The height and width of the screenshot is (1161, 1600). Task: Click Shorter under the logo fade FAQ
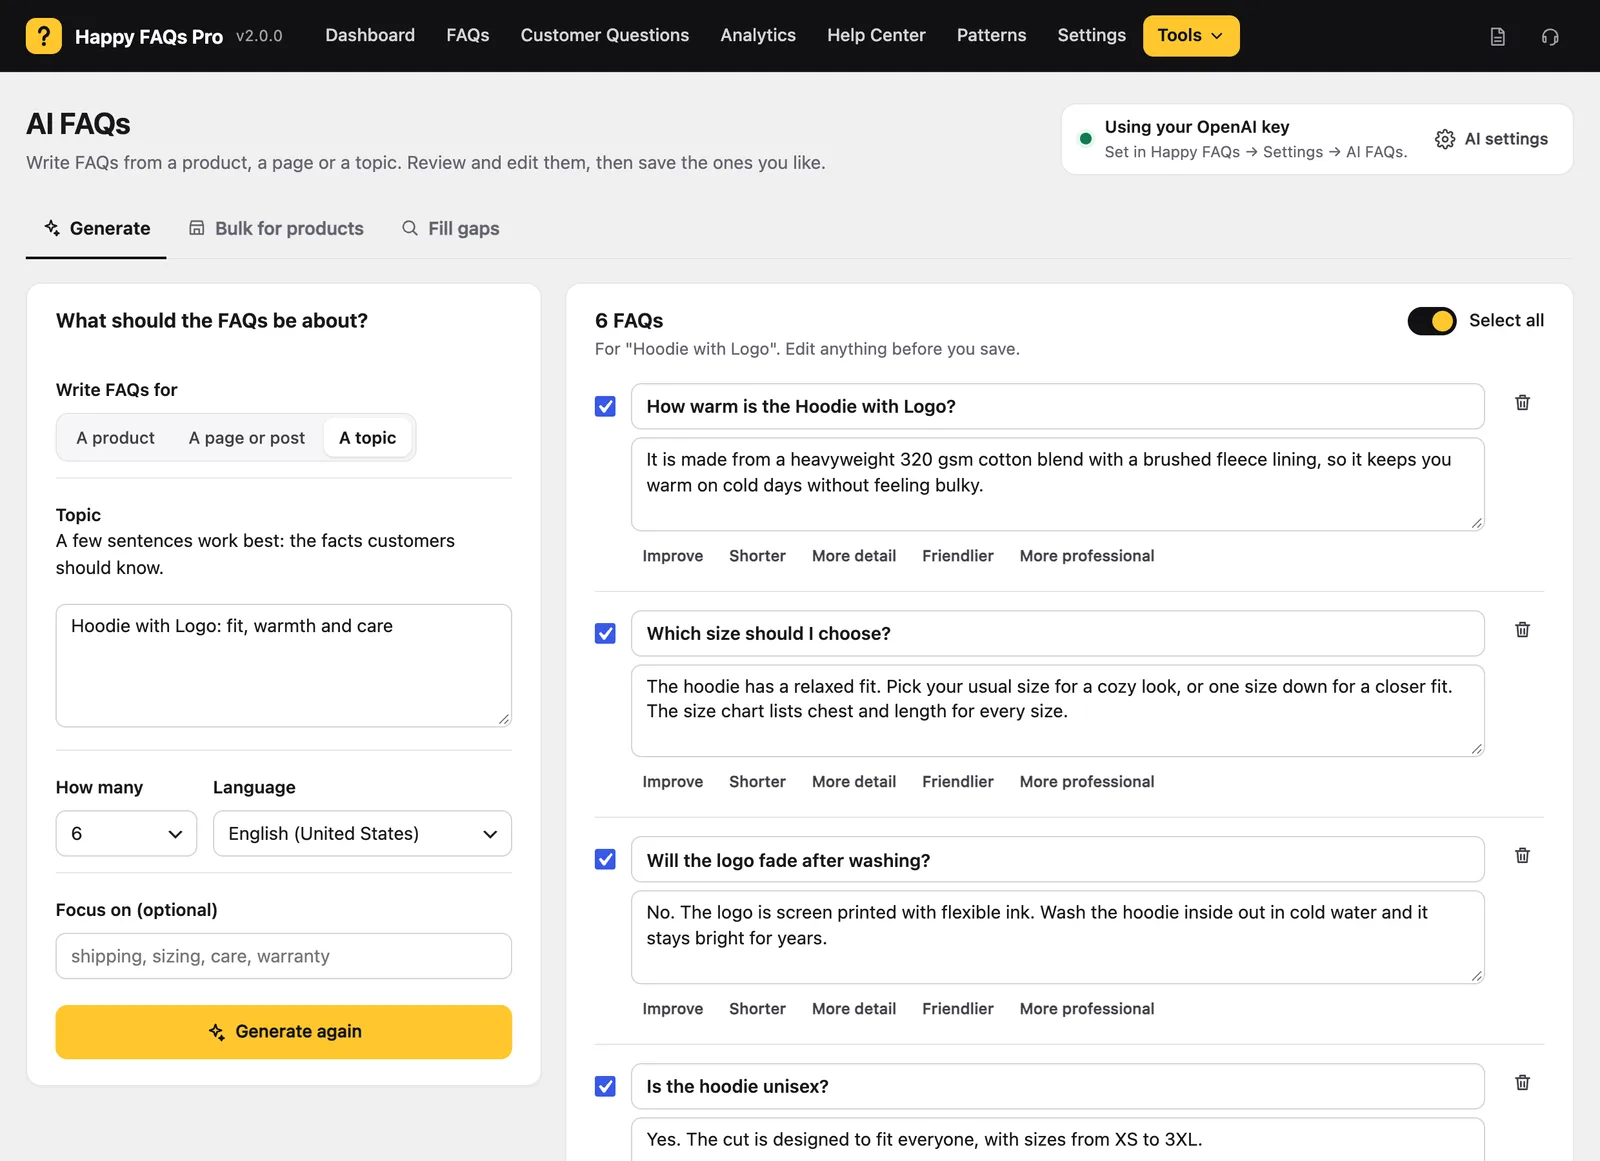(x=757, y=1009)
